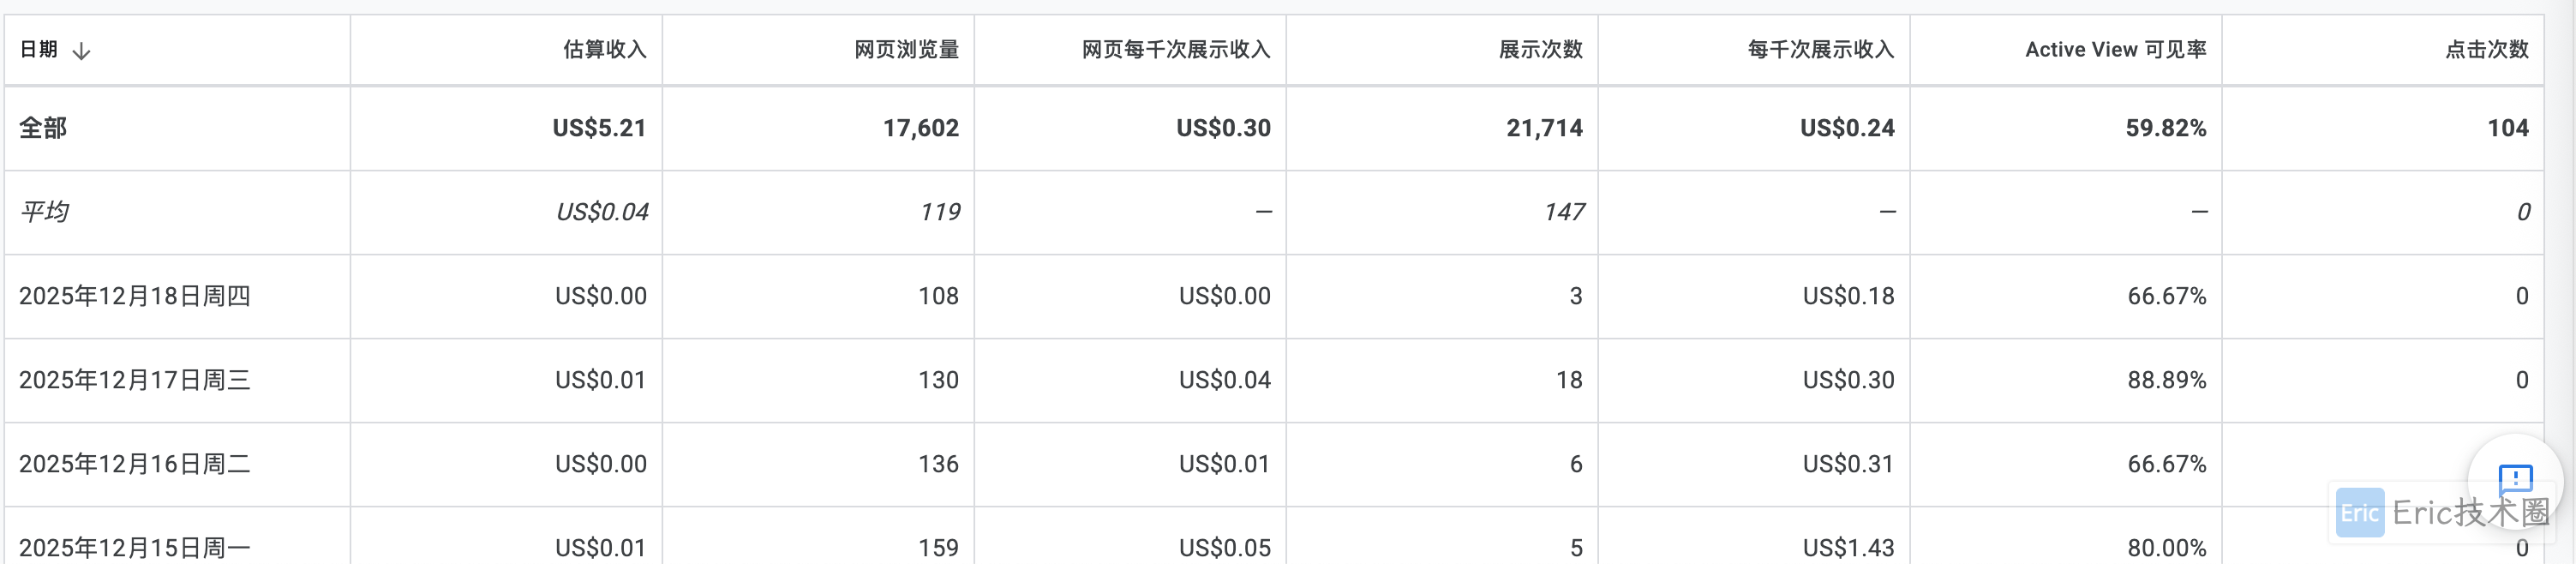2576x564 pixels.
Task: Sort by Active View 可见率 header
Action: coord(2115,50)
